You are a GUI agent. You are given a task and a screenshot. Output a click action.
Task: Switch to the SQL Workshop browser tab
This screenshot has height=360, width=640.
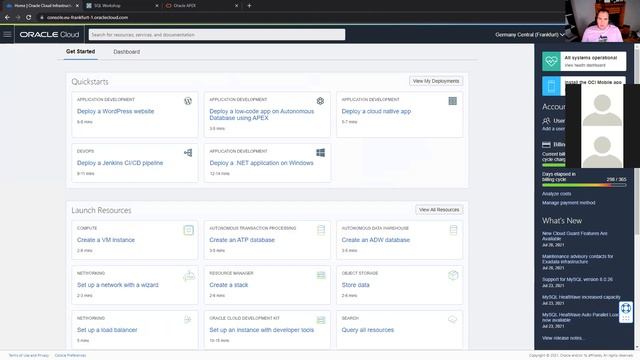point(121,6)
